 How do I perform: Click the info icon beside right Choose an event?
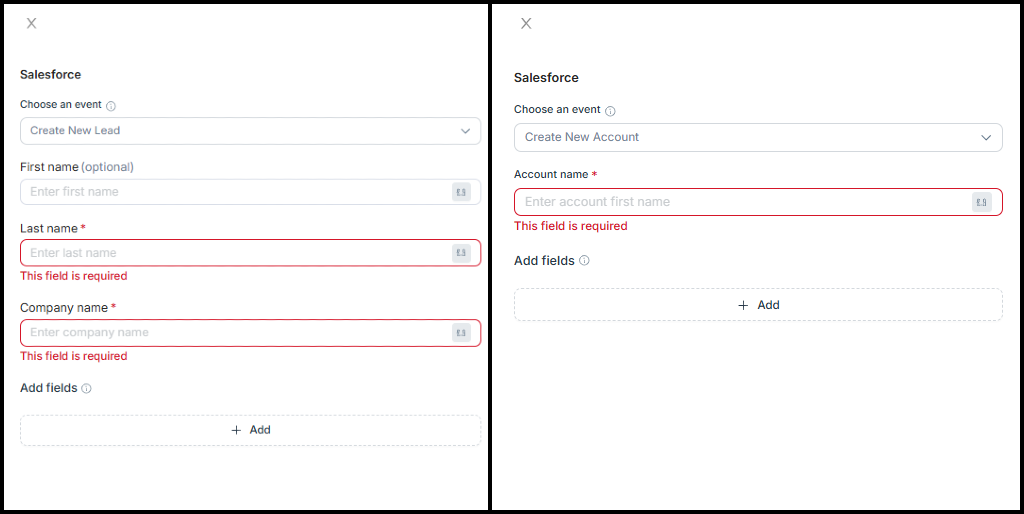tap(610, 111)
